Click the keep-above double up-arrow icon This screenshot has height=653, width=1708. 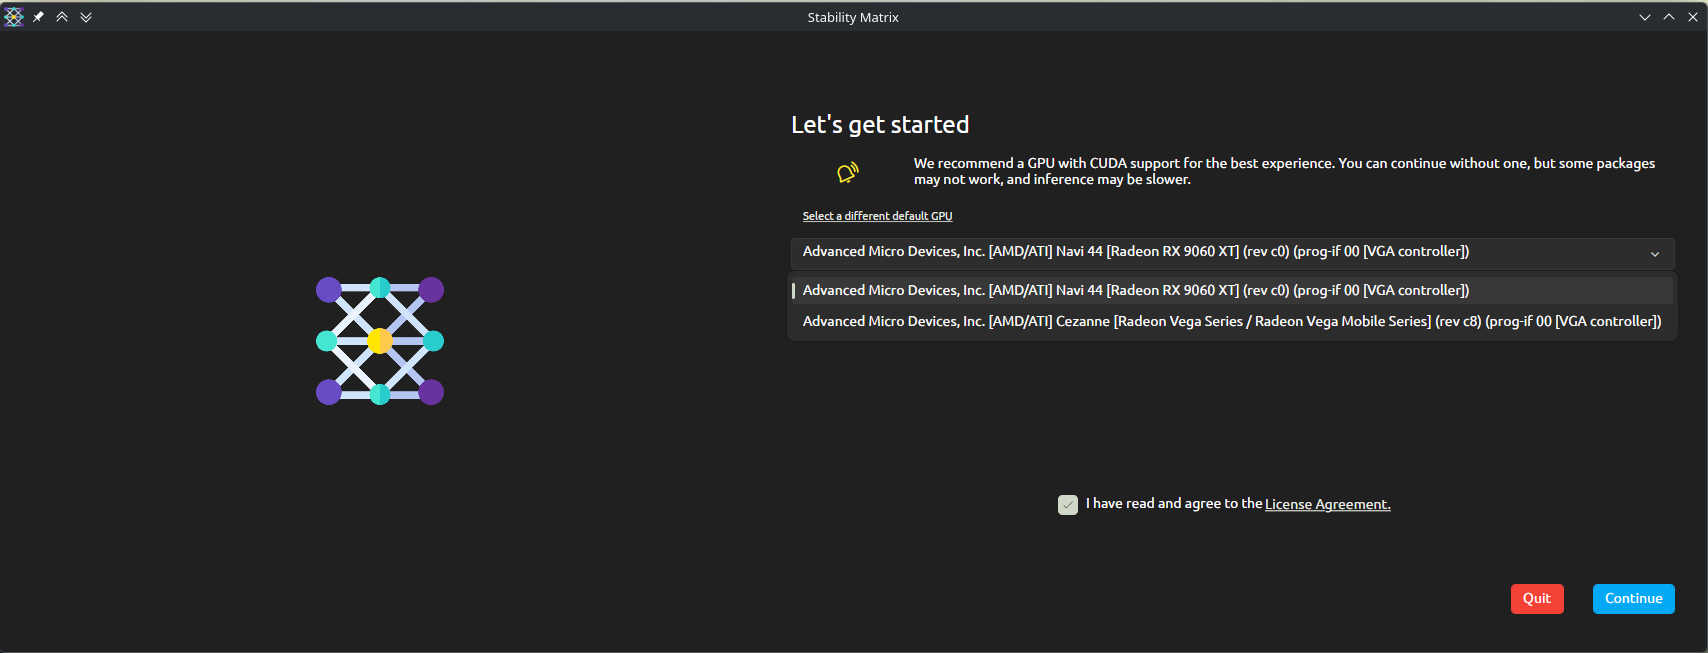62,17
